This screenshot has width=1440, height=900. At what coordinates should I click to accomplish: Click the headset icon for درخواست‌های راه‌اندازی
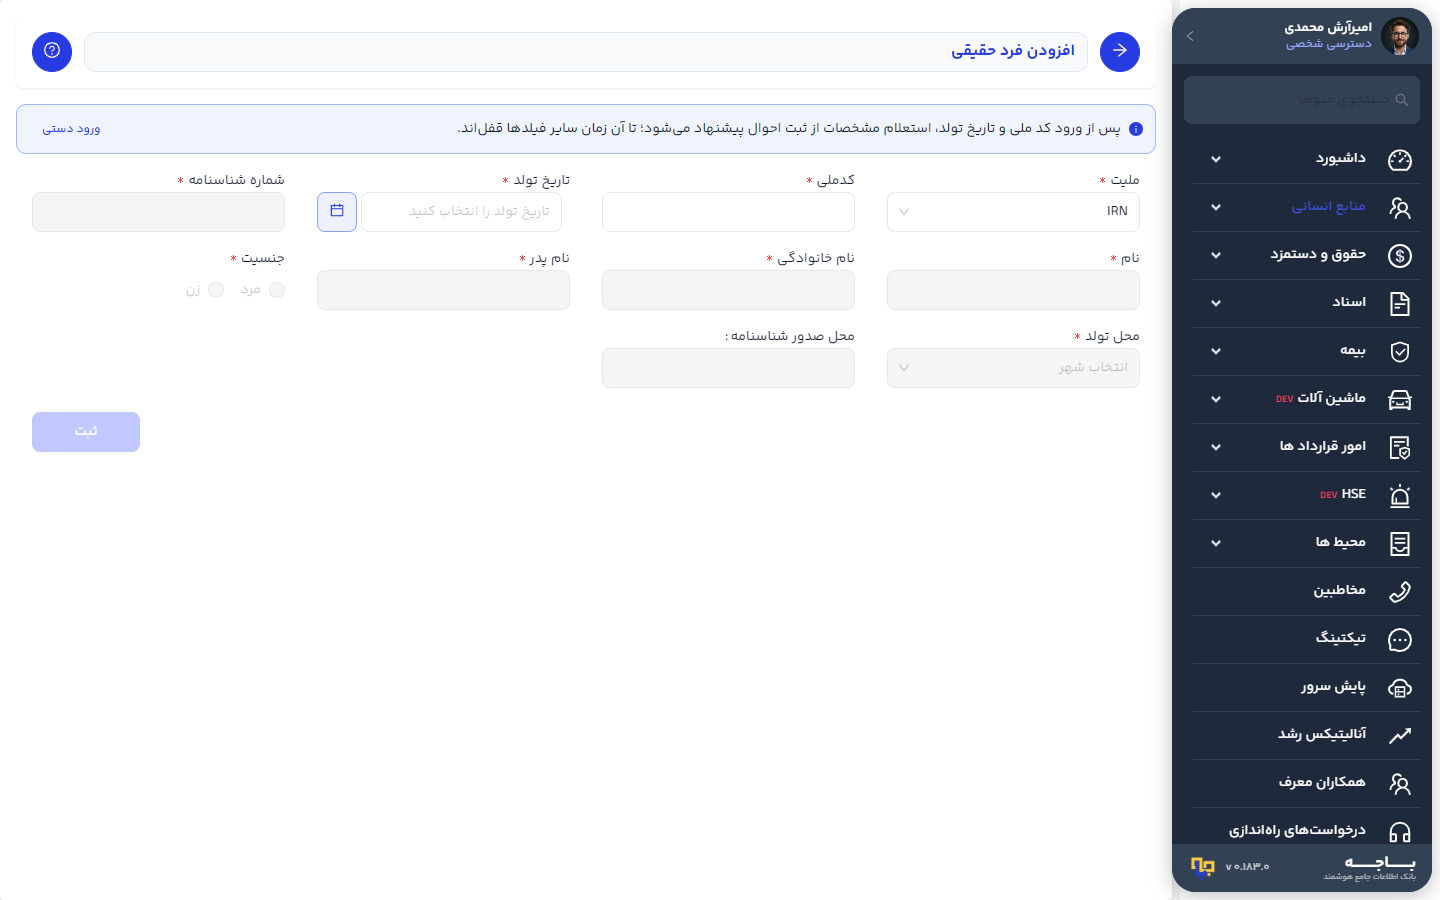coord(1400,832)
